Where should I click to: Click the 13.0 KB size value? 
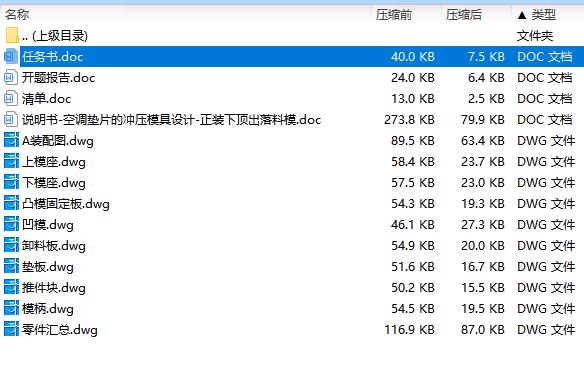pyautogui.click(x=413, y=99)
